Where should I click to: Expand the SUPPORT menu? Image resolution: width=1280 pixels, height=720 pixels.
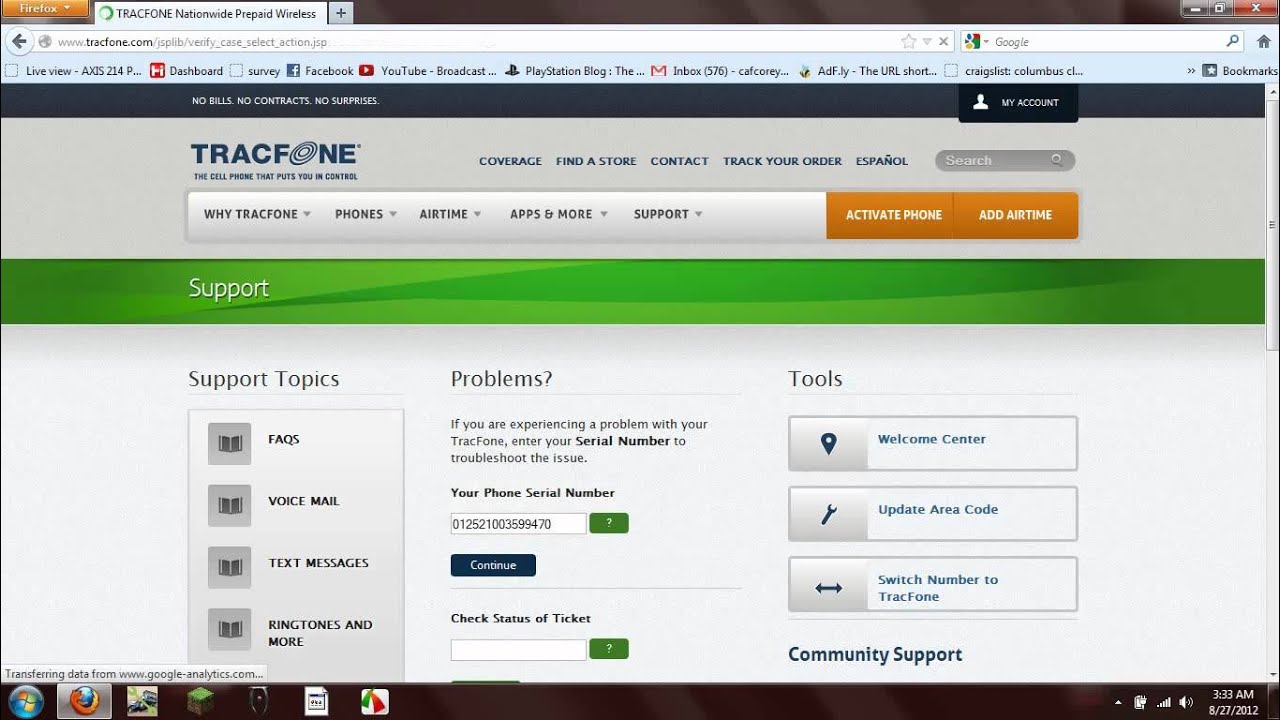(668, 214)
